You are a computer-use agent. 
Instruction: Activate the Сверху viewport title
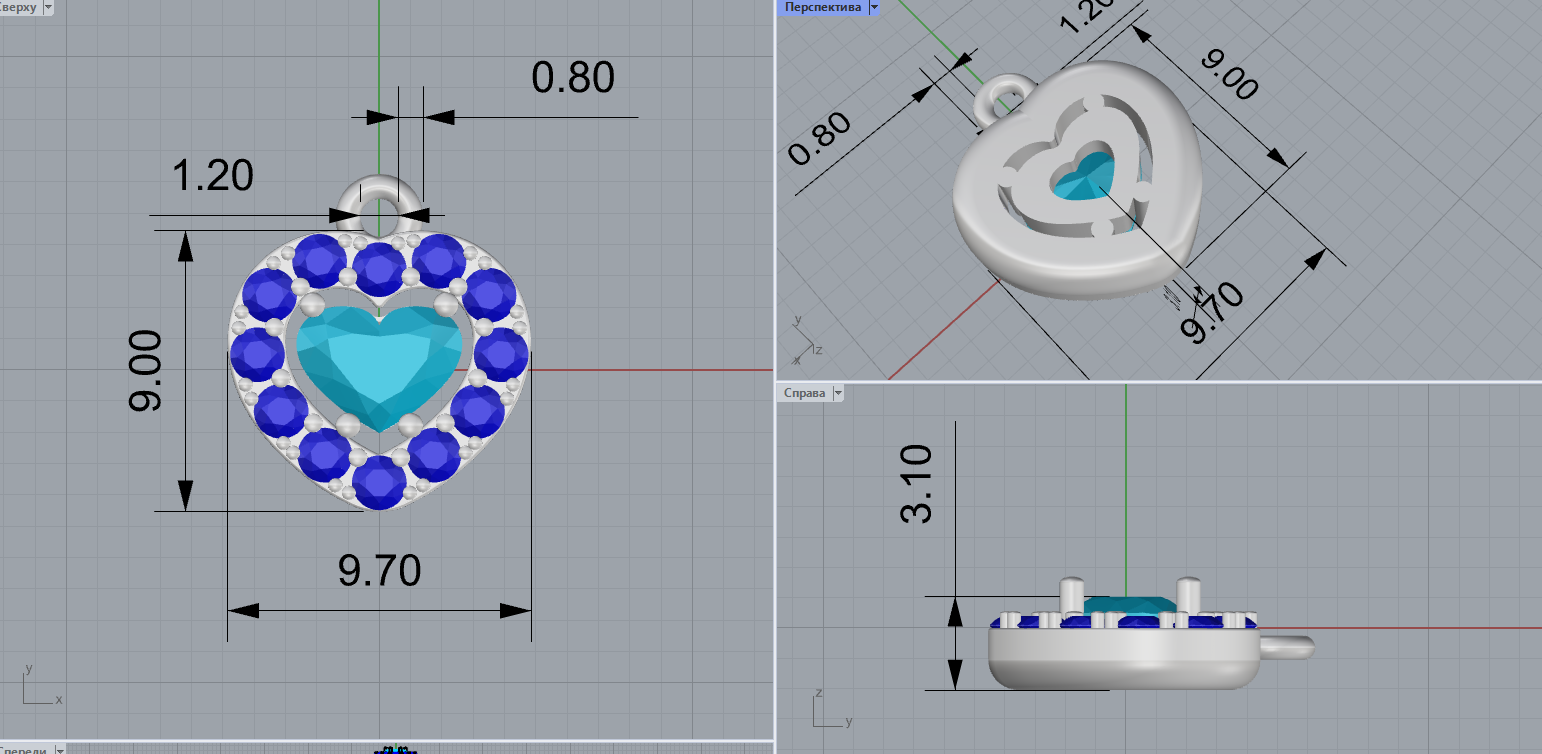(20, 7)
